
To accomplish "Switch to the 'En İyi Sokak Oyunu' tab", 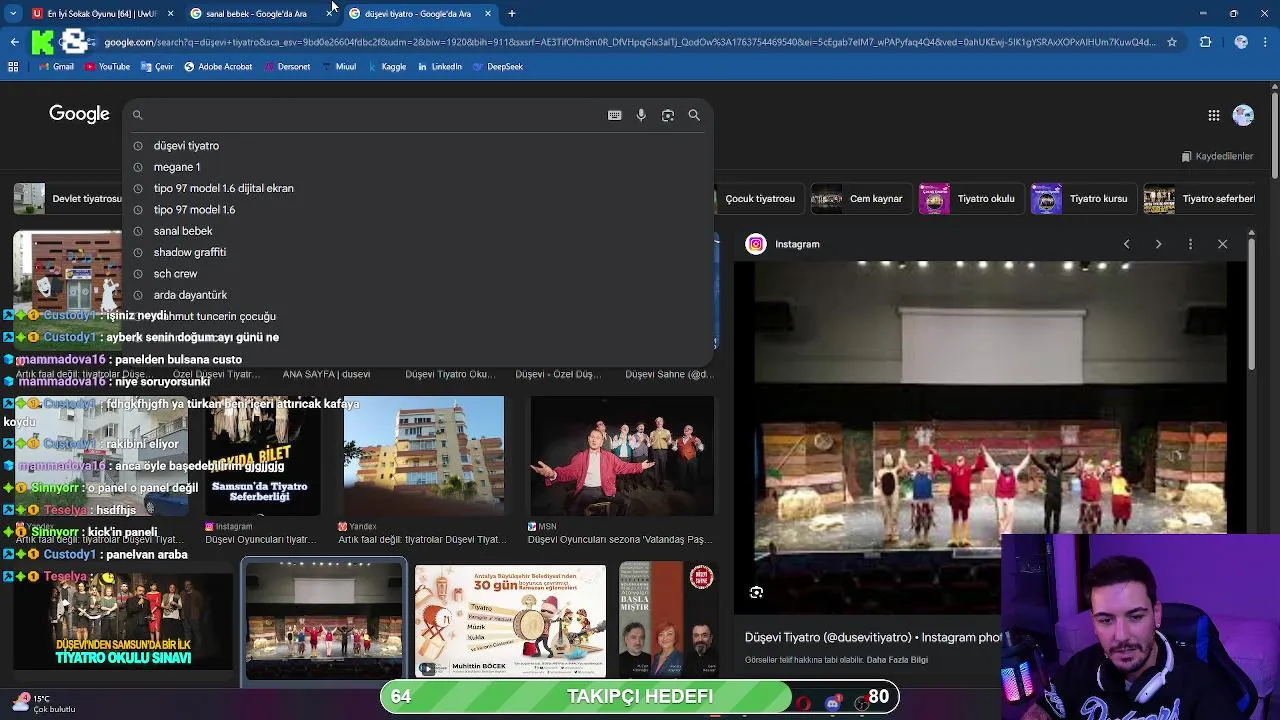I will tap(102, 14).
